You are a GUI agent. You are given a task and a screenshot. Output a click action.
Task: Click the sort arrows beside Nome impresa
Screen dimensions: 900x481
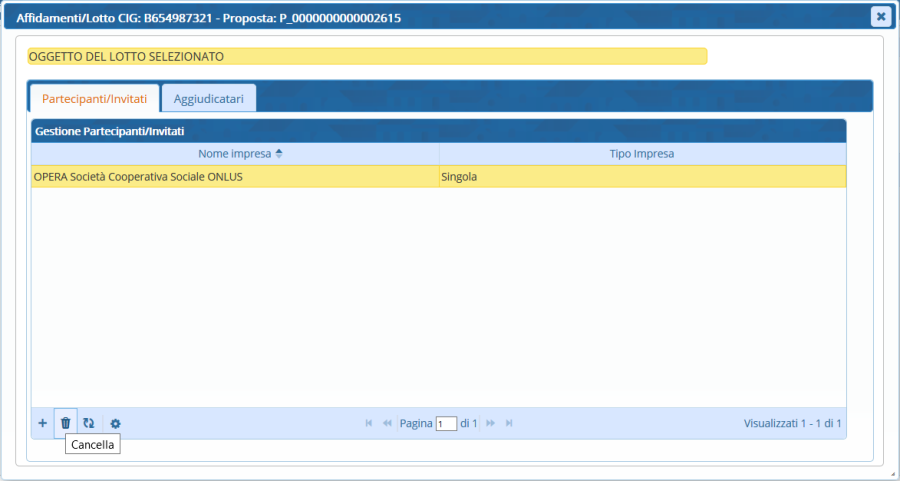(279, 154)
